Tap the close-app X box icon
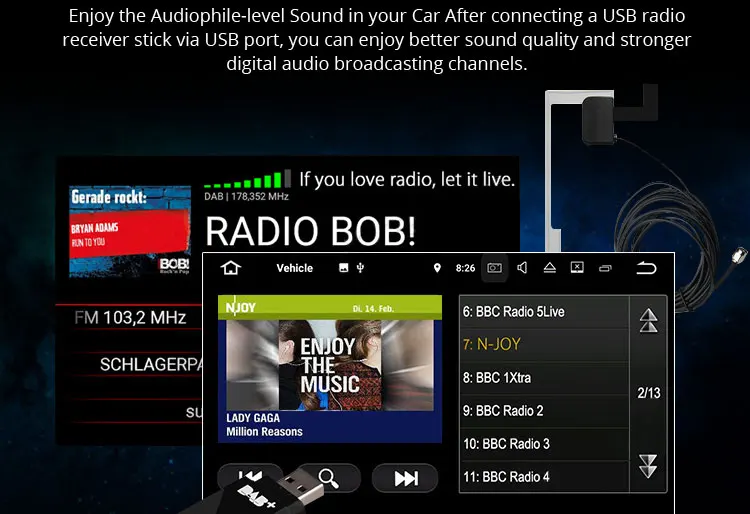 point(577,267)
